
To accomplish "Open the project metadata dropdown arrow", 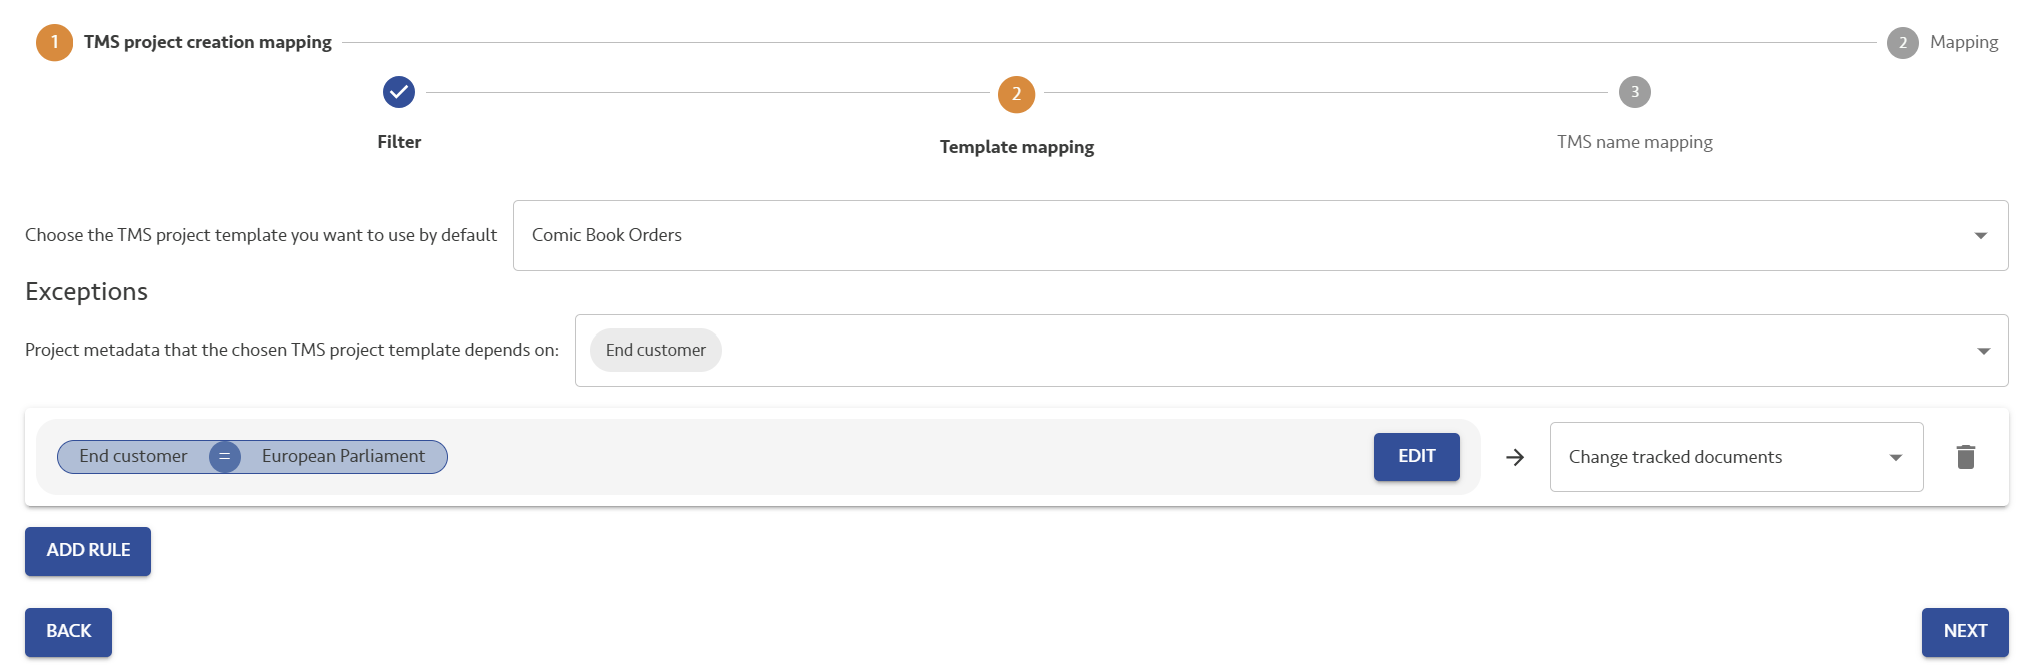I will coord(1983,351).
